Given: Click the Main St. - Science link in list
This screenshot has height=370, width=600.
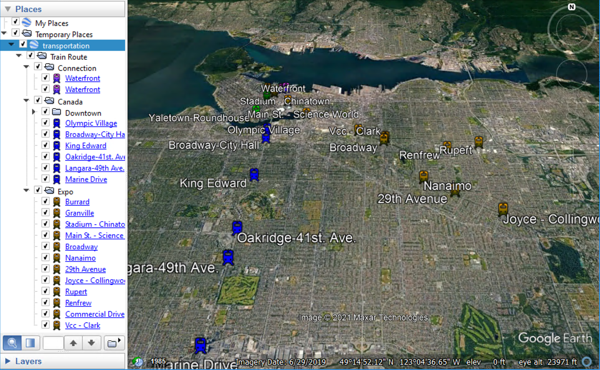Looking at the screenshot, I should tap(95, 235).
